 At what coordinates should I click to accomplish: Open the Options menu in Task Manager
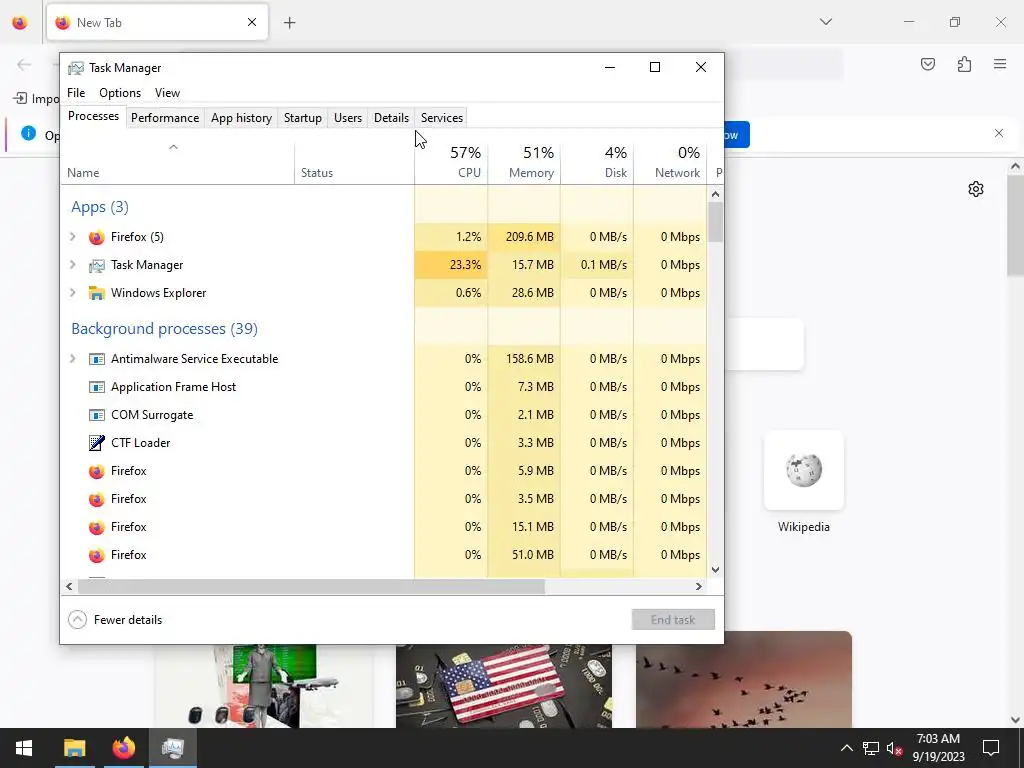120,93
